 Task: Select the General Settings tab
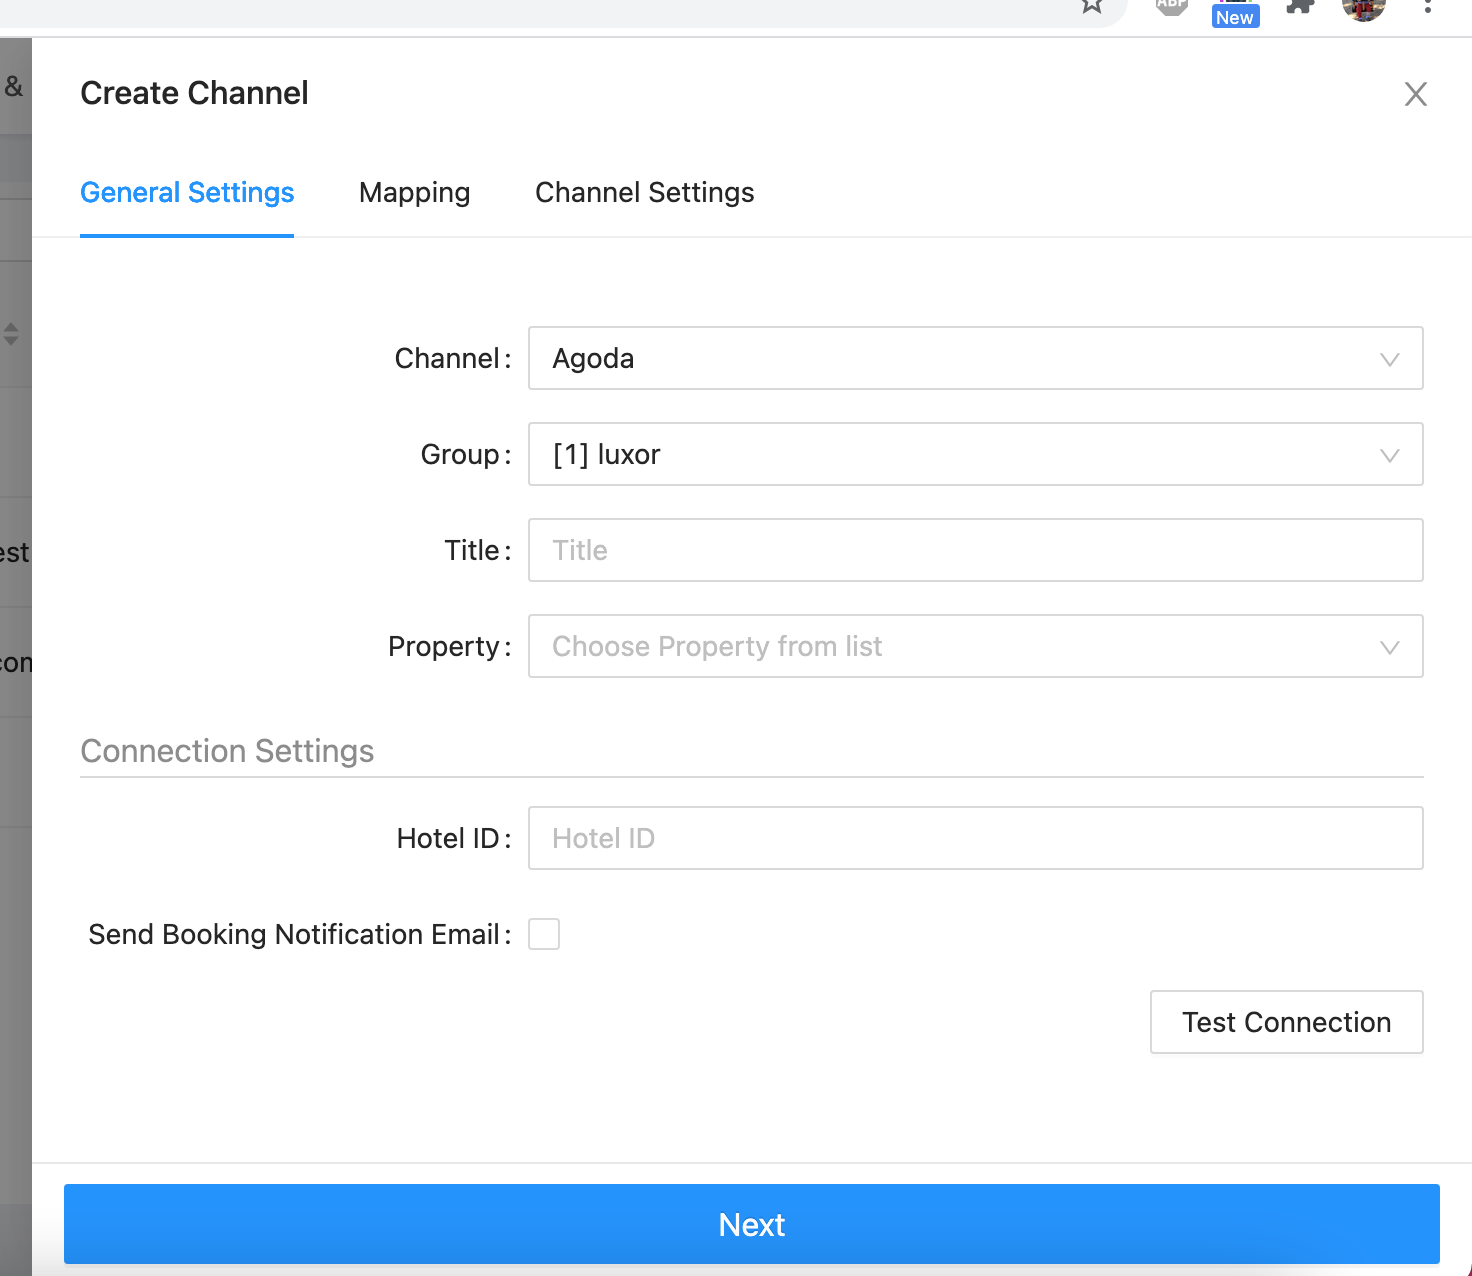coord(187,192)
